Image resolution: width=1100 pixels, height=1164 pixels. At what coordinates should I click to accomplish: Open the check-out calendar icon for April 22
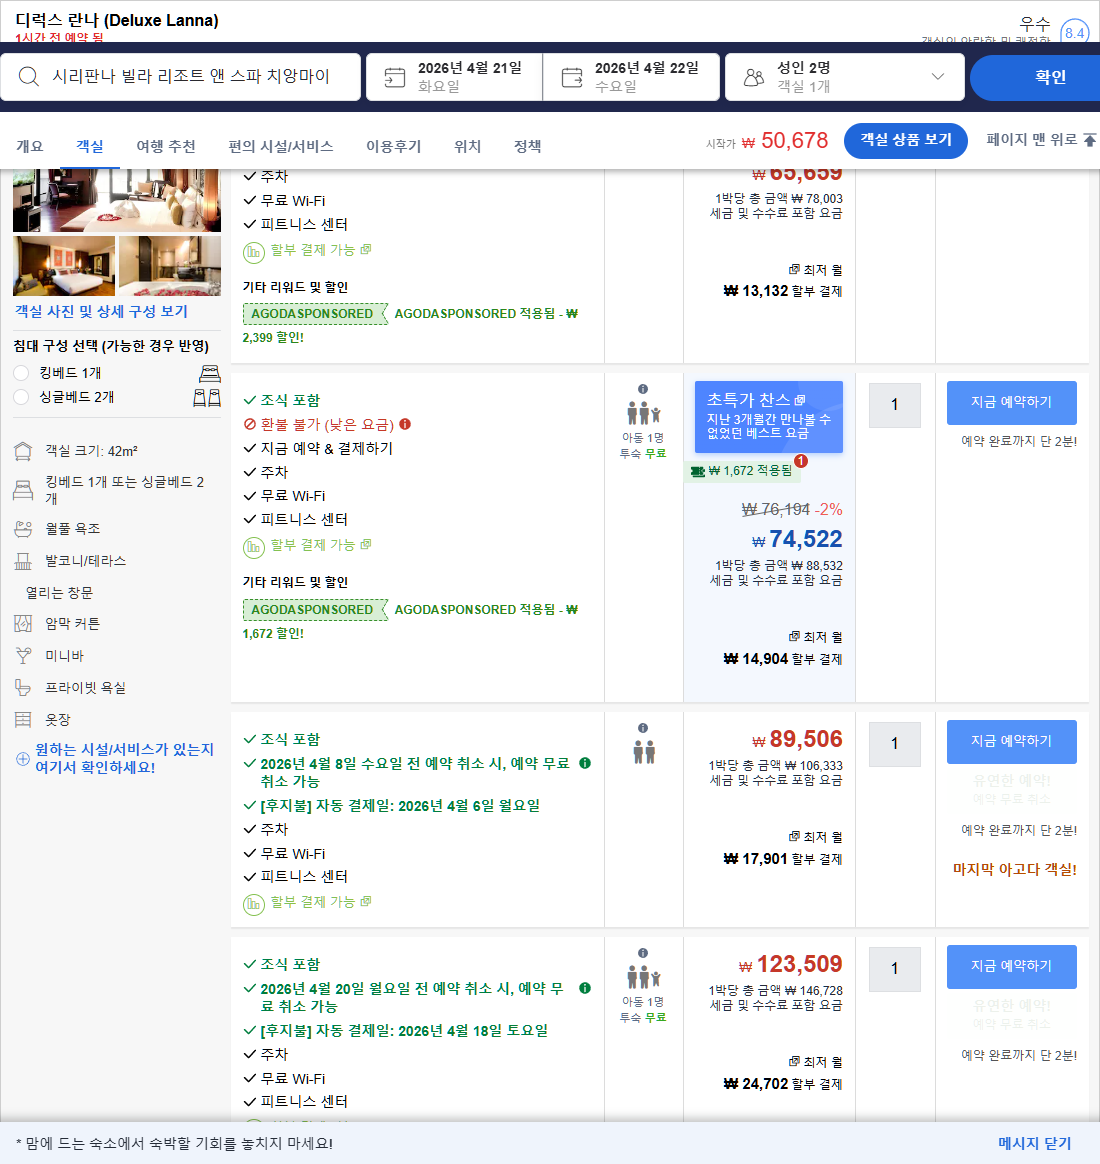click(572, 77)
